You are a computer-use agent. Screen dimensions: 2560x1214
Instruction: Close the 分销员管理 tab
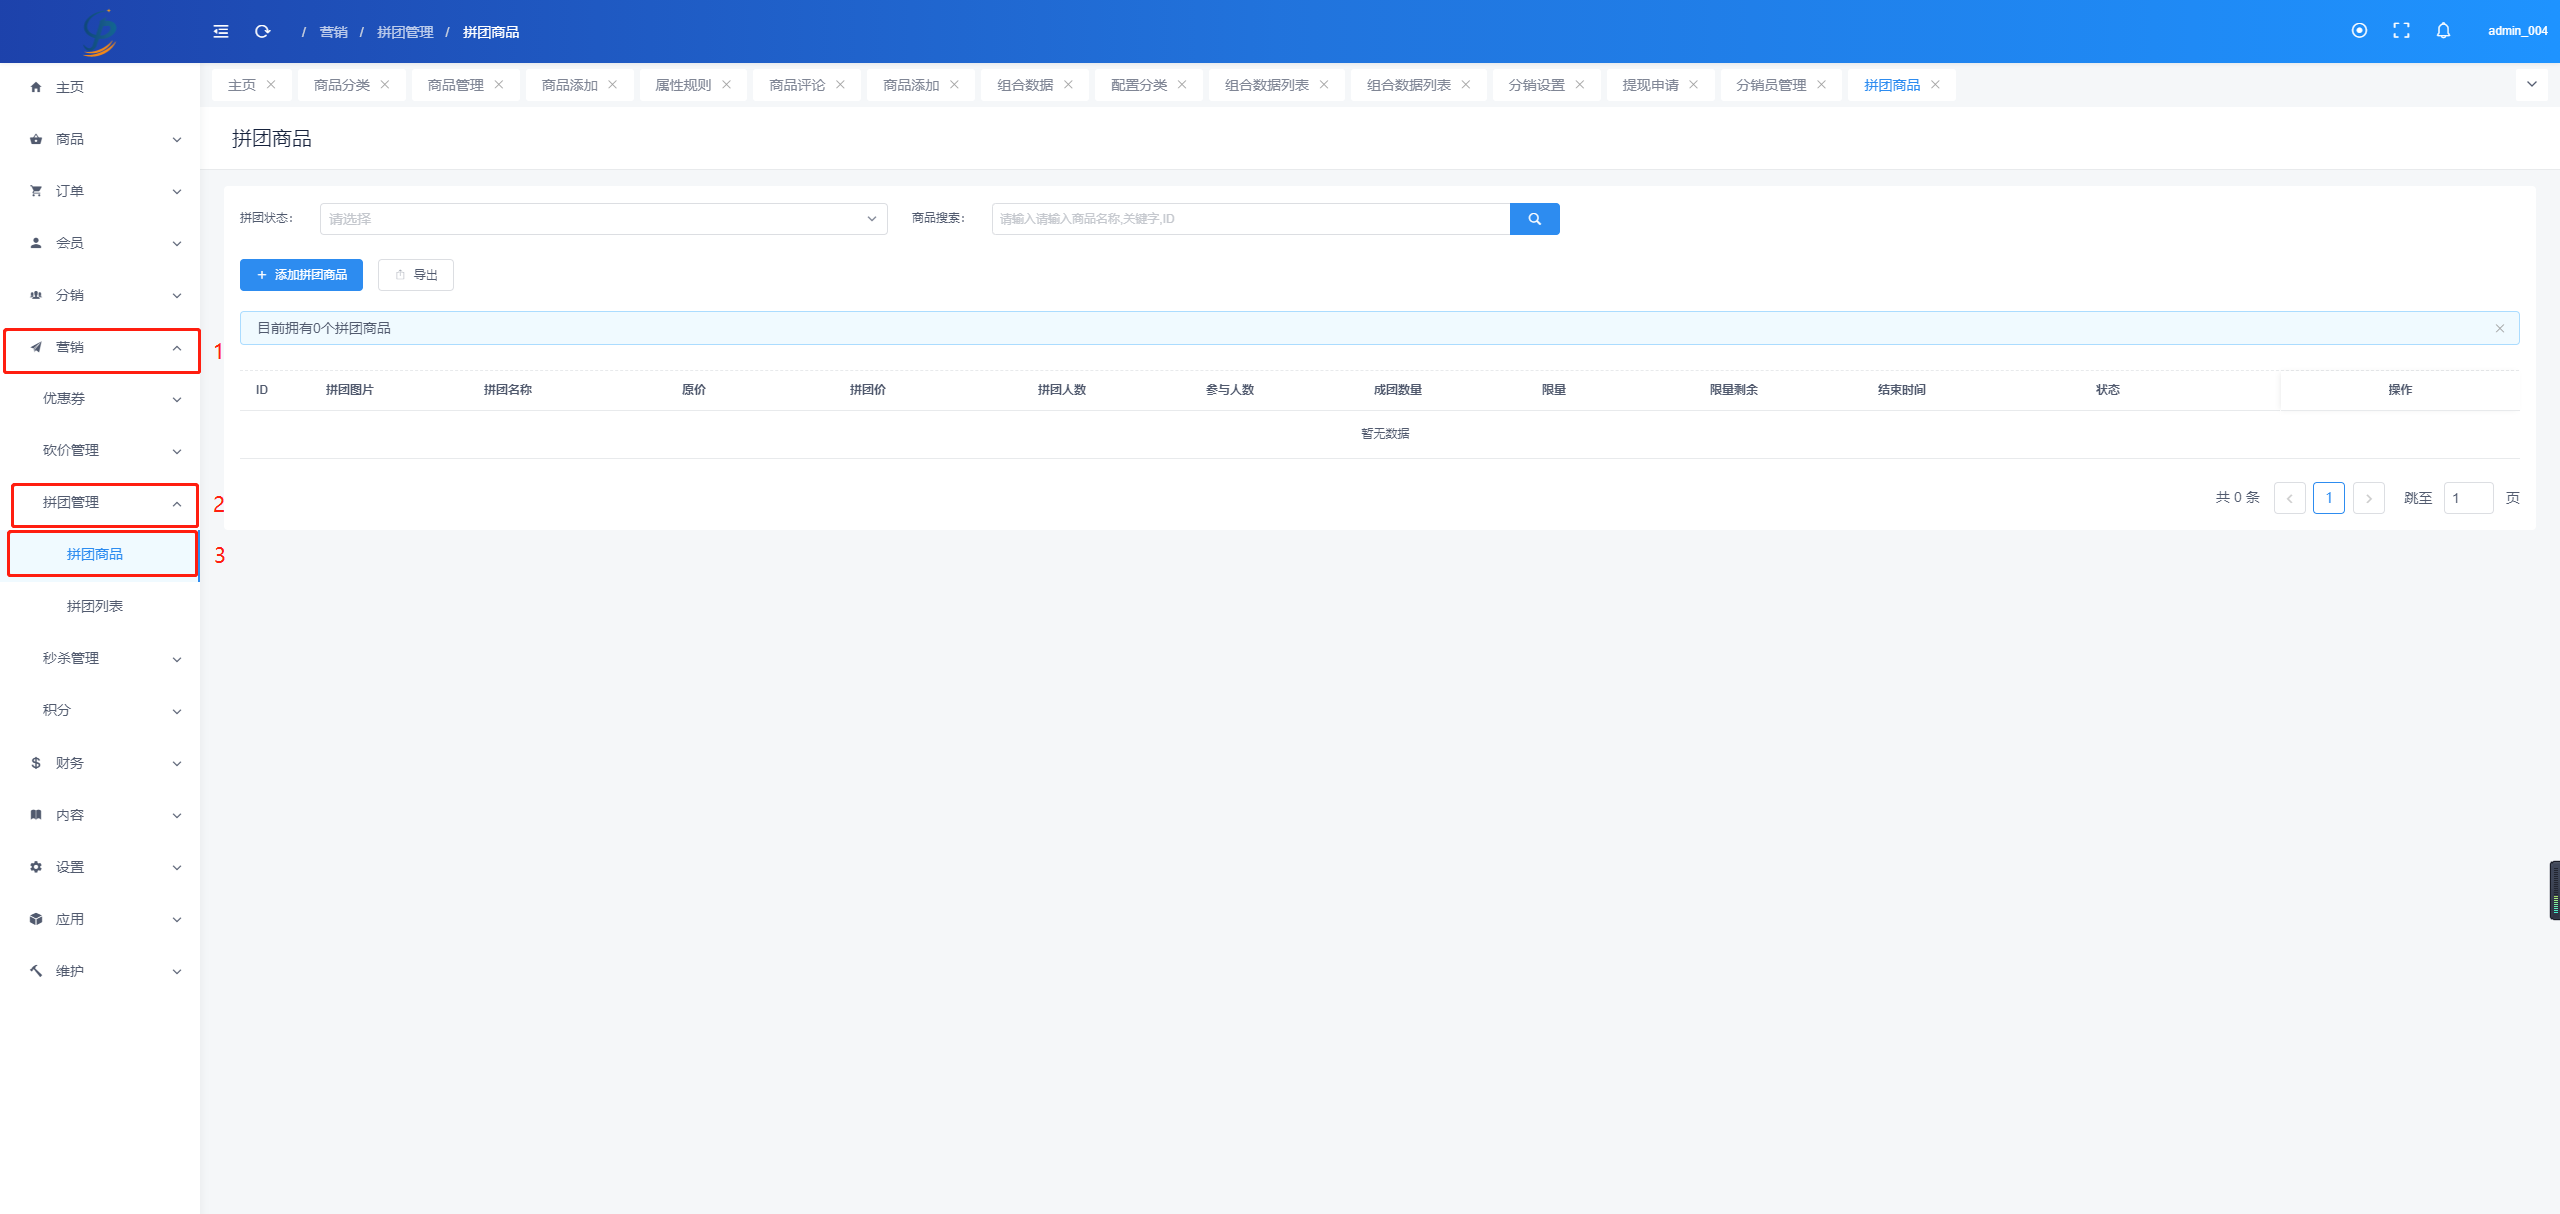coord(1822,85)
